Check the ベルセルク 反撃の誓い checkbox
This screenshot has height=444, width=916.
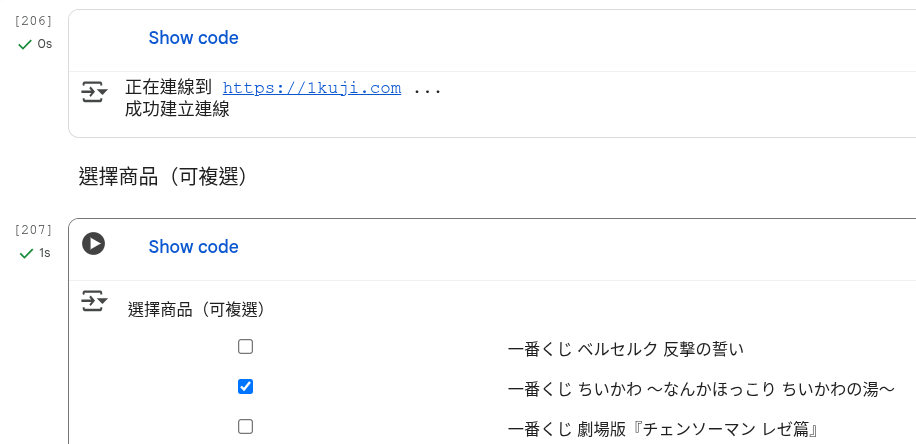(x=245, y=347)
